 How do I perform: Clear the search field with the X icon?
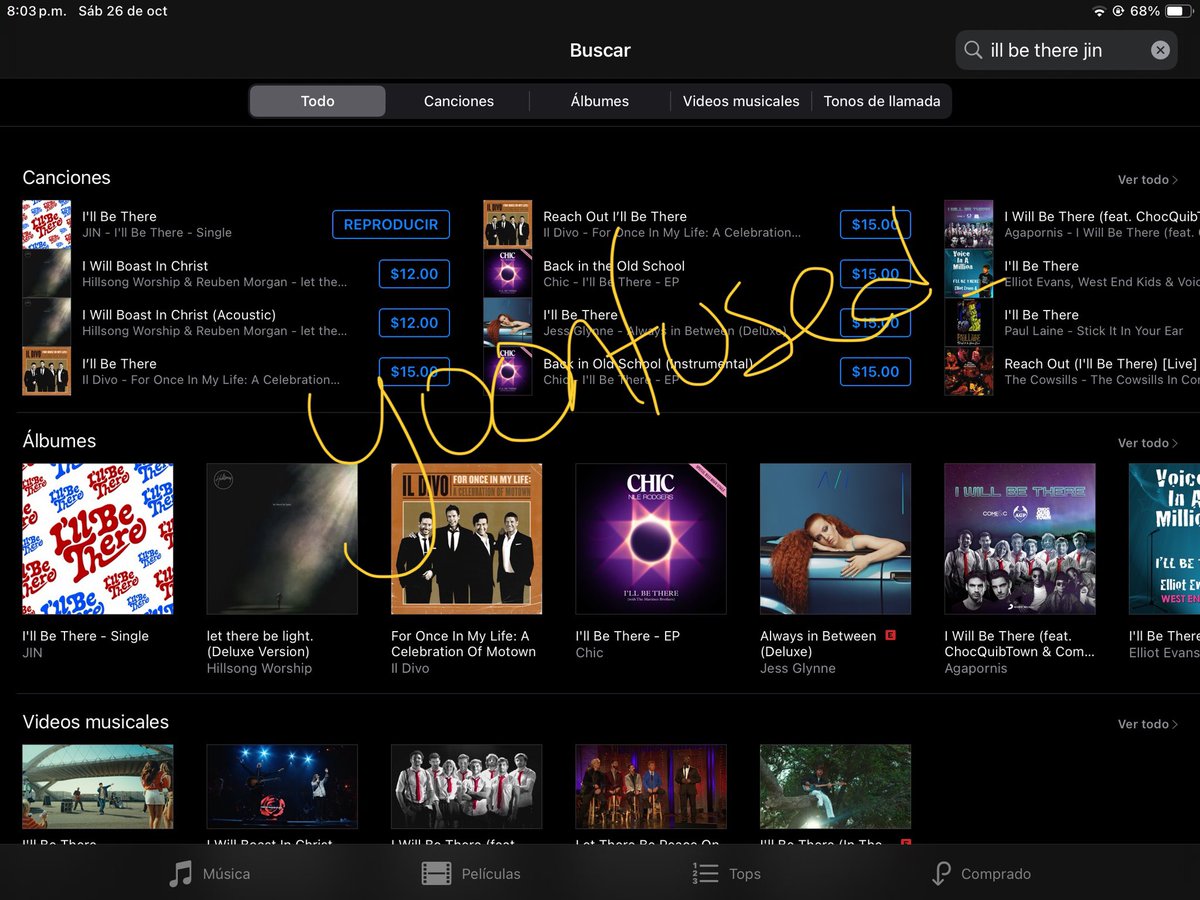pos(1160,50)
